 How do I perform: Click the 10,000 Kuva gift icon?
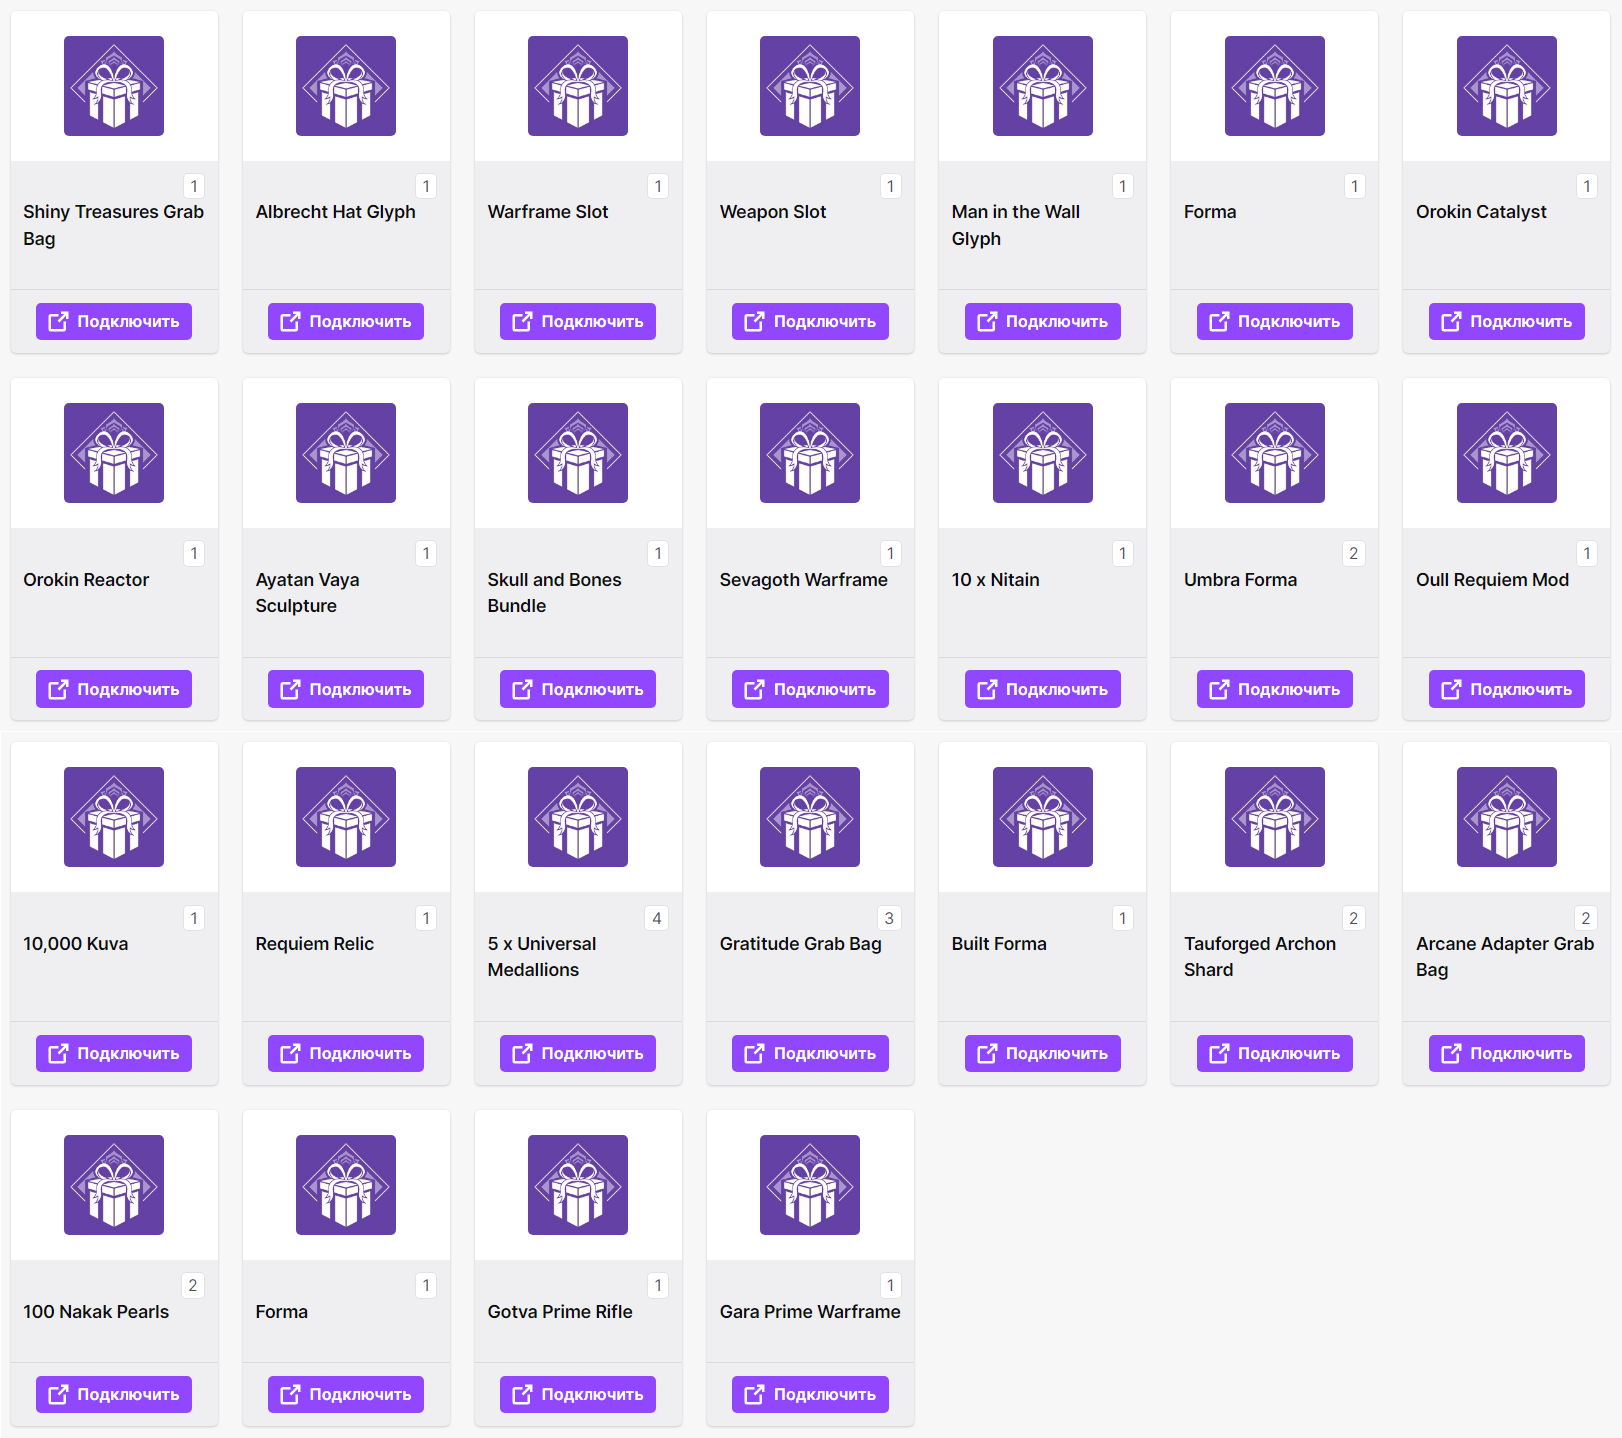[114, 817]
